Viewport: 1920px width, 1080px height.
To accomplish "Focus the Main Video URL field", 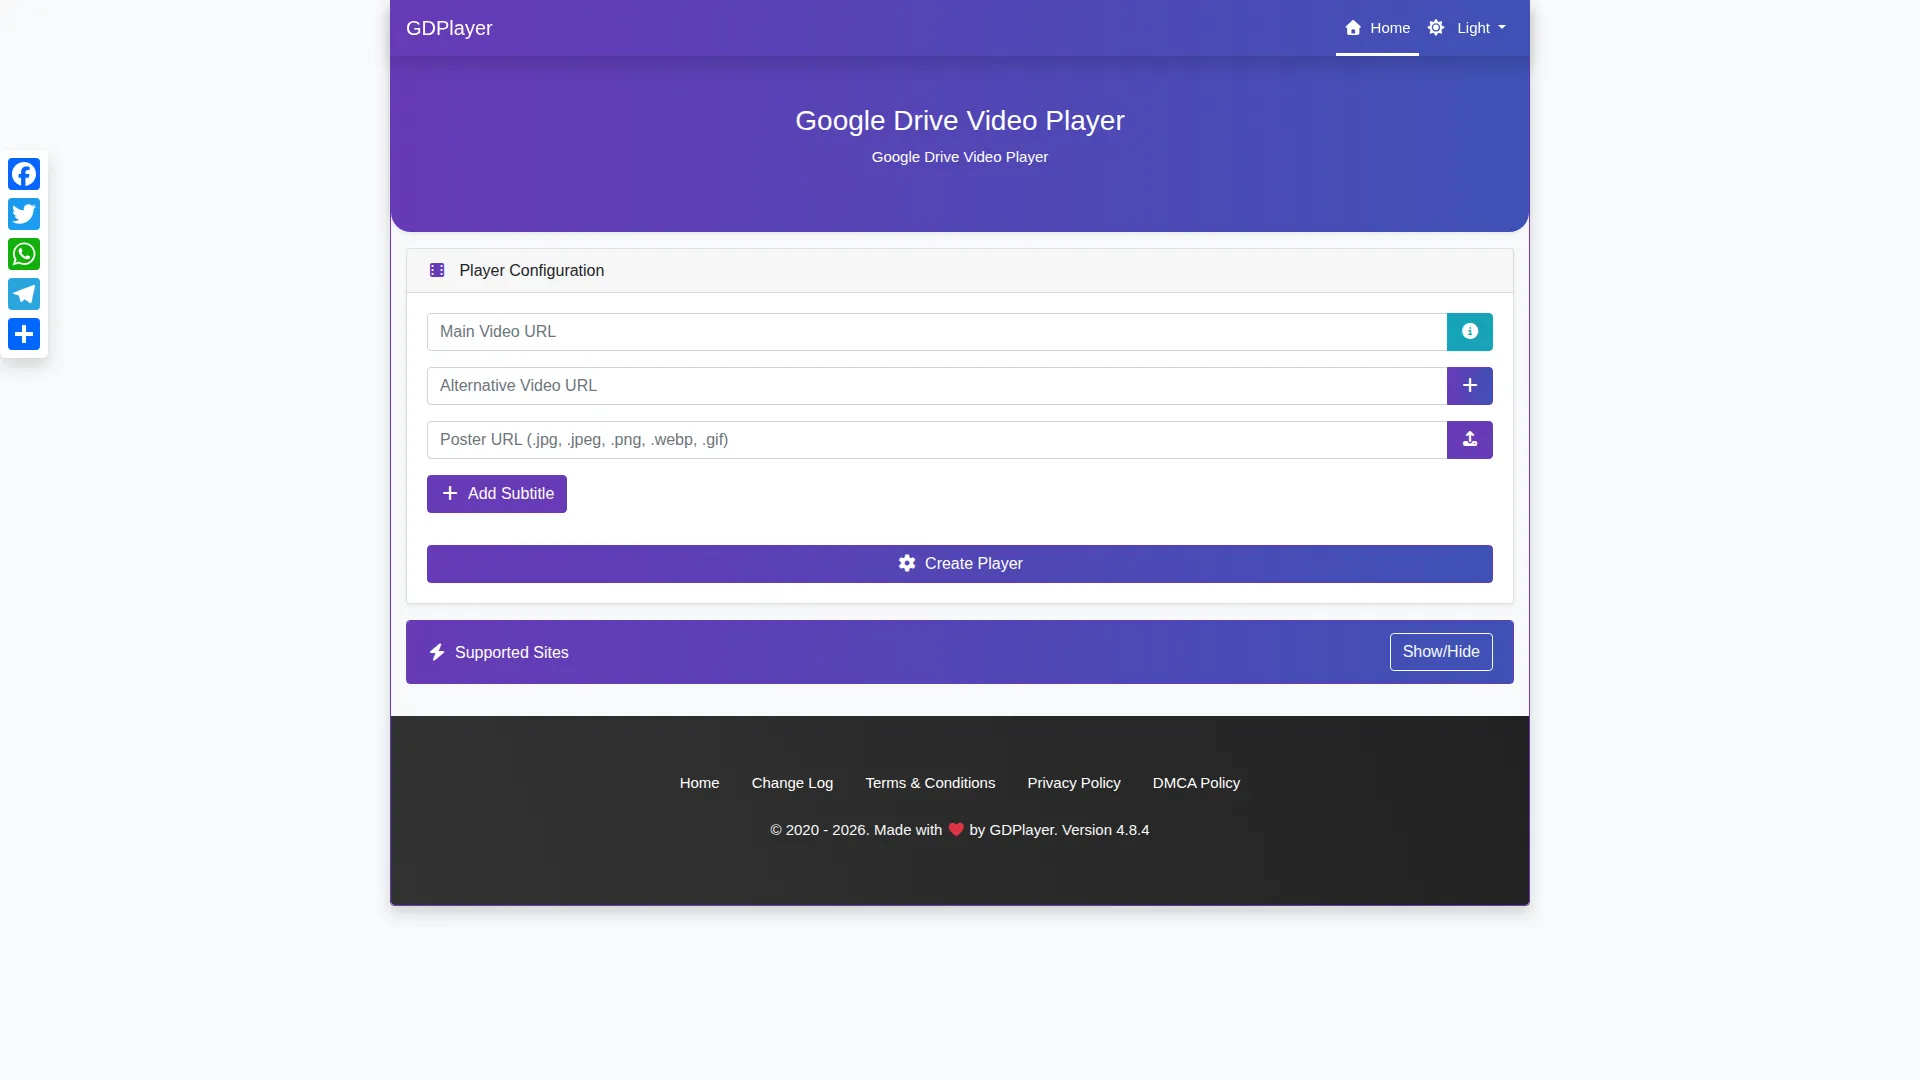I will (937, 332).
